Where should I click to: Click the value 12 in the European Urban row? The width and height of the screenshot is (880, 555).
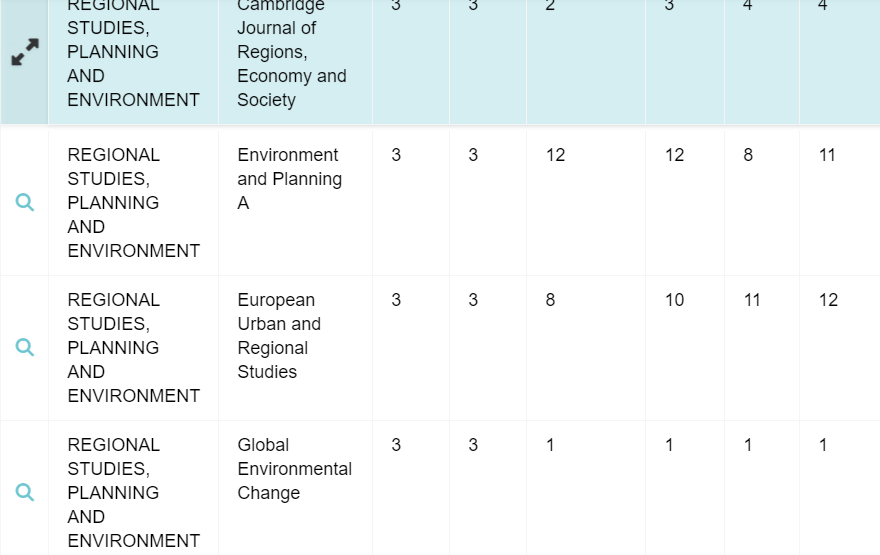[x=828, y=300]
